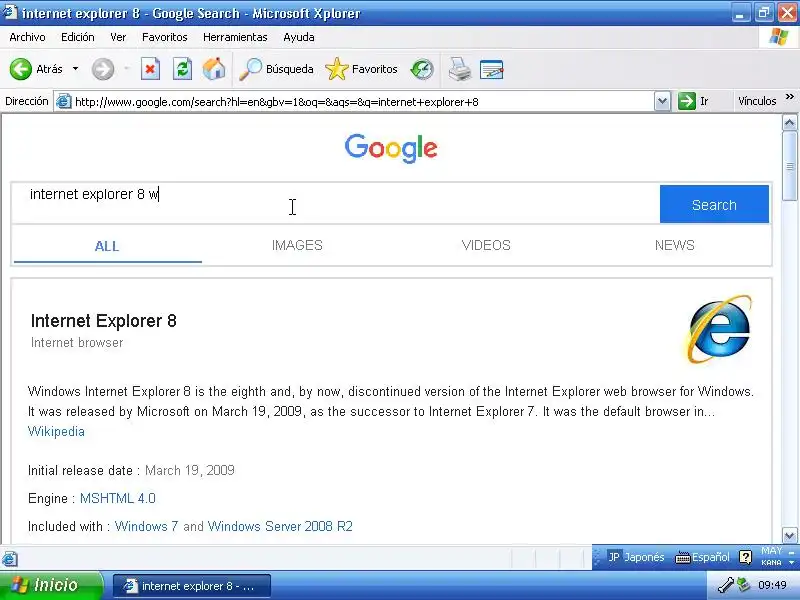Open the Herramientas menu

(235, 37)
